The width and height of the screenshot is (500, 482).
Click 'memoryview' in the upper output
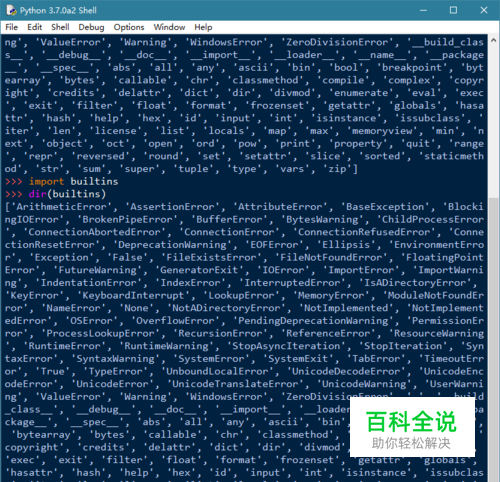[382, 131]
